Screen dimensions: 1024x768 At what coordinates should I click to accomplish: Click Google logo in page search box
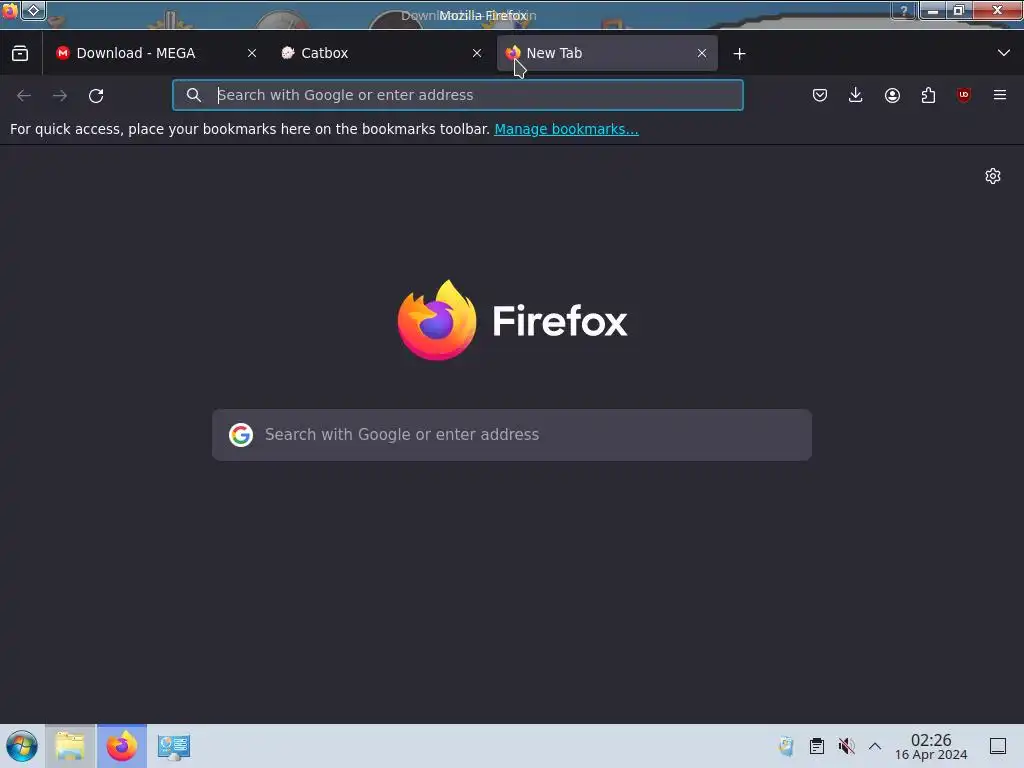[x=241, y=435]
